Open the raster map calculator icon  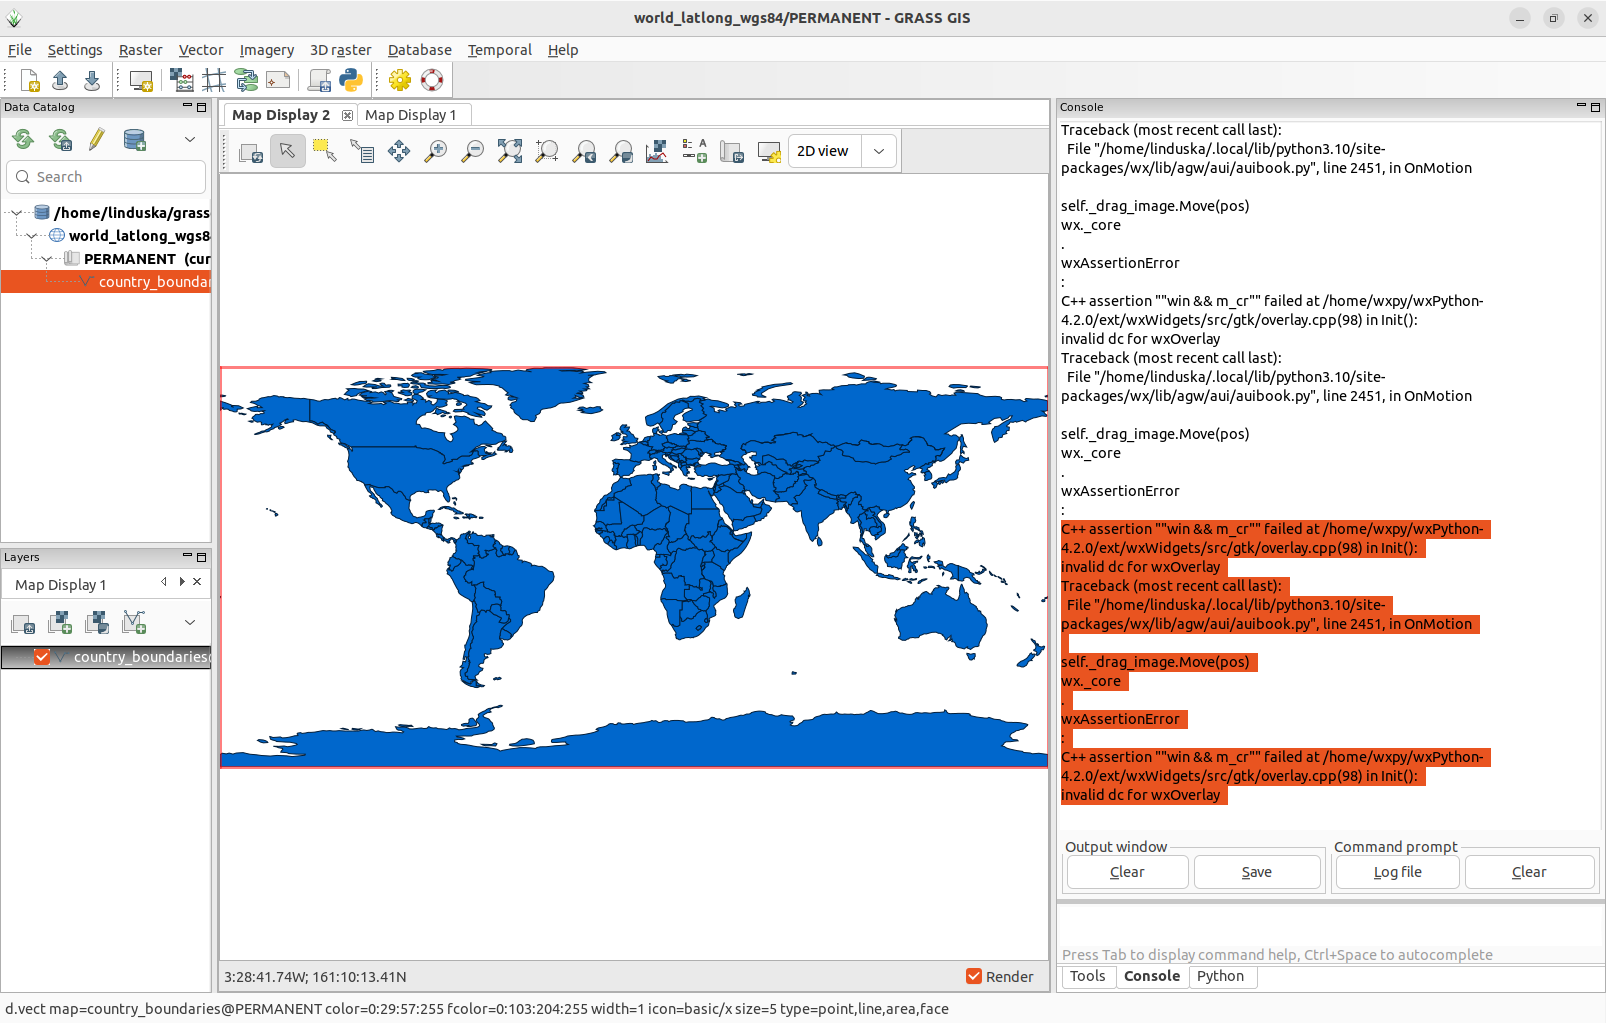click(182, 80)
